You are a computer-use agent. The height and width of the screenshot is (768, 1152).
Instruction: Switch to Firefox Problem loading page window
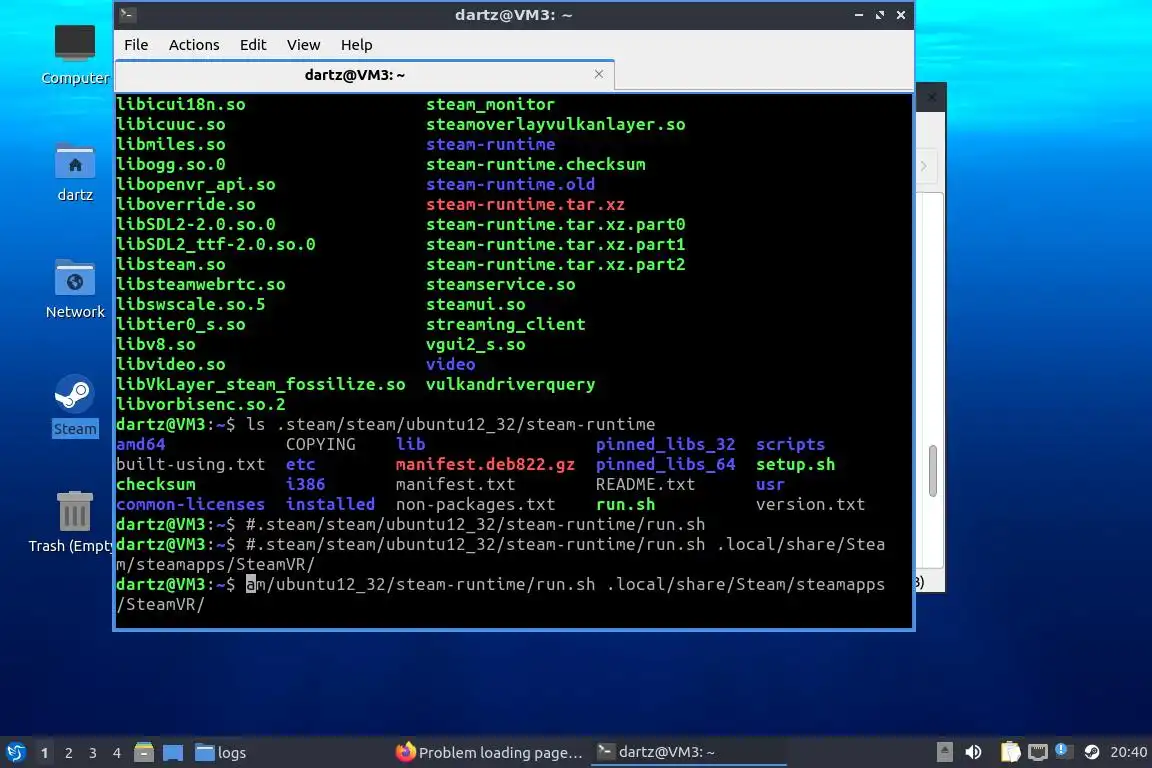coord(489,752)
